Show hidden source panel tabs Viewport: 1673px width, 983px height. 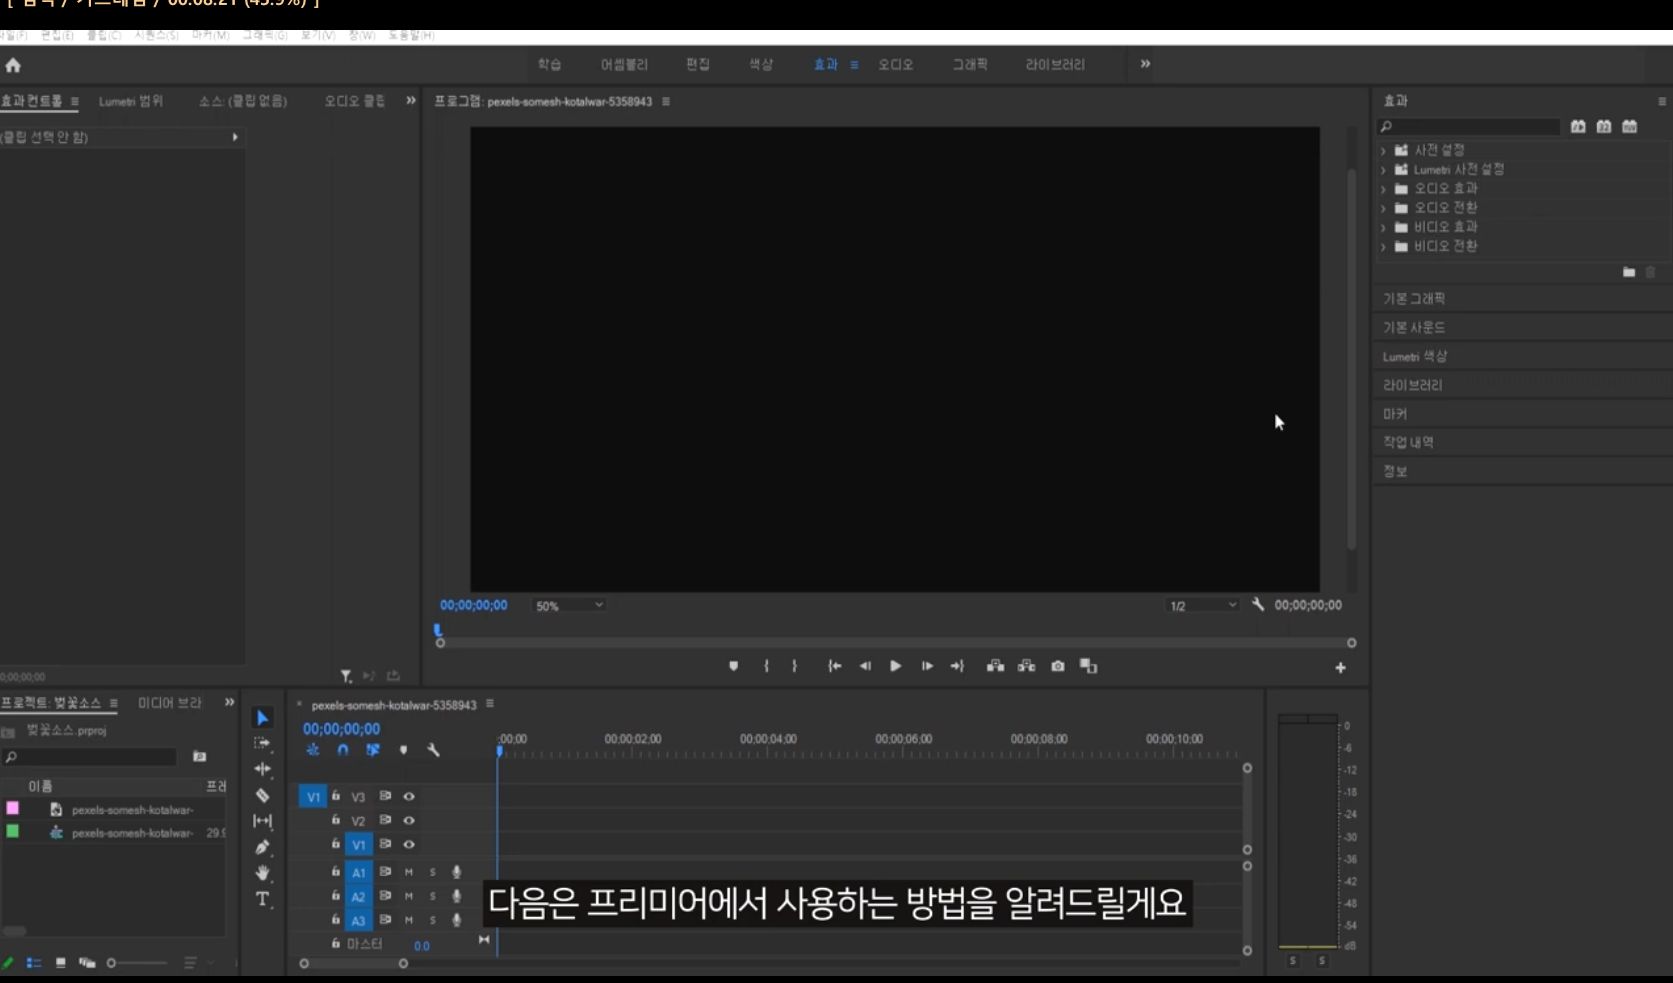pyautogui.click(x=410, y=101)
